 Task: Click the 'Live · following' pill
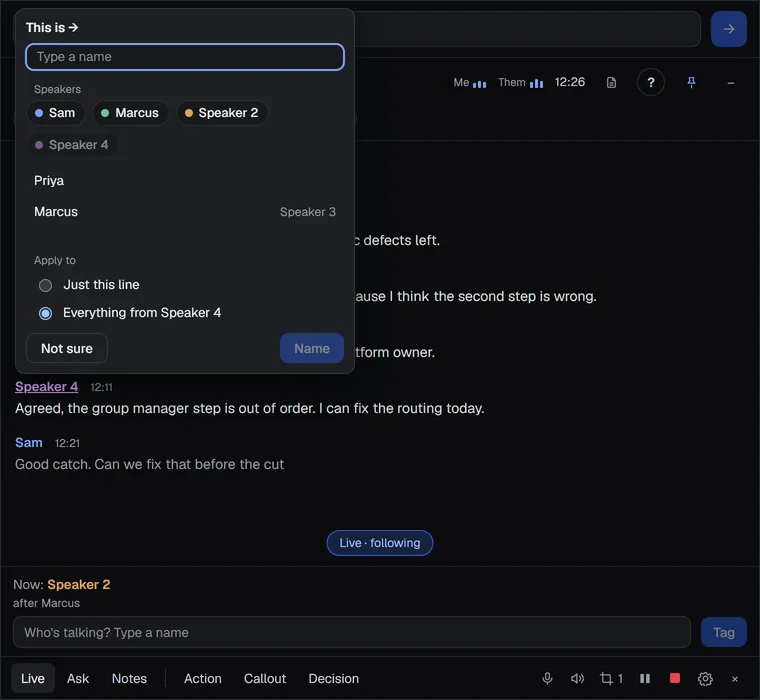click(x=380, y=543)
